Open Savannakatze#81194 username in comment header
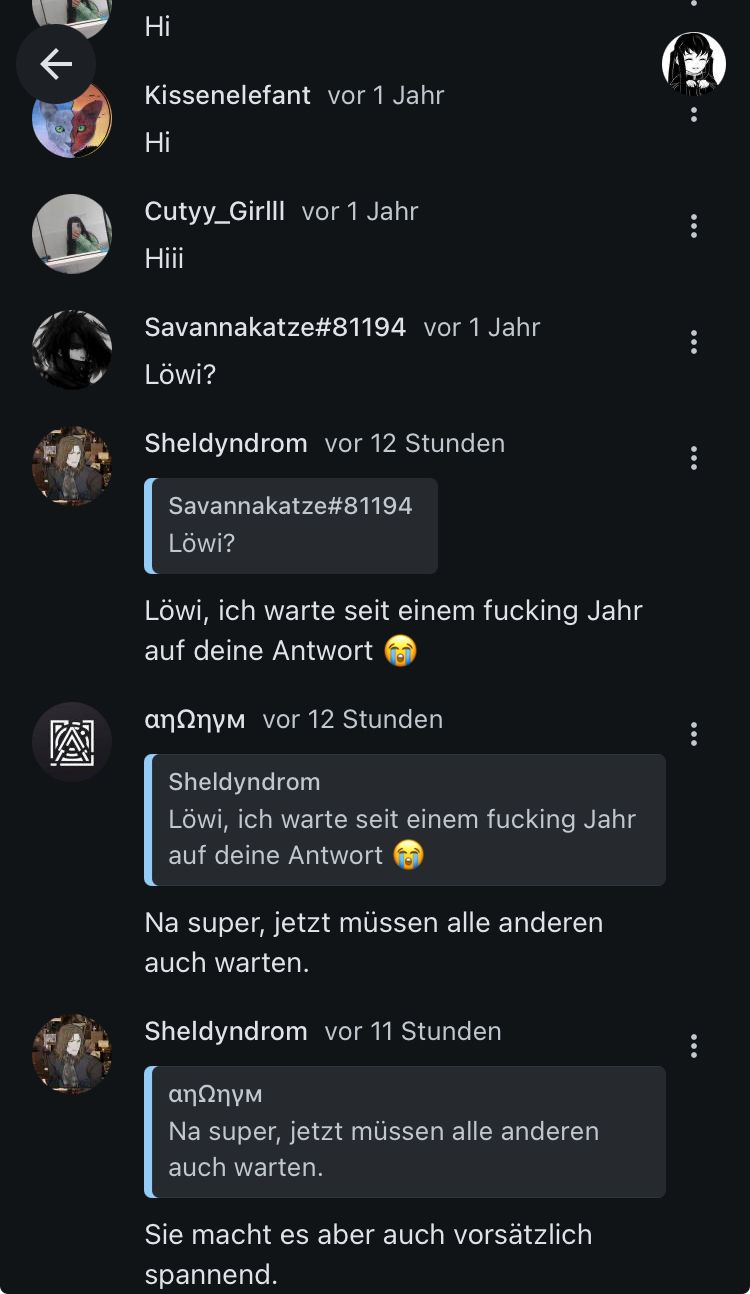 pos(275,327)
